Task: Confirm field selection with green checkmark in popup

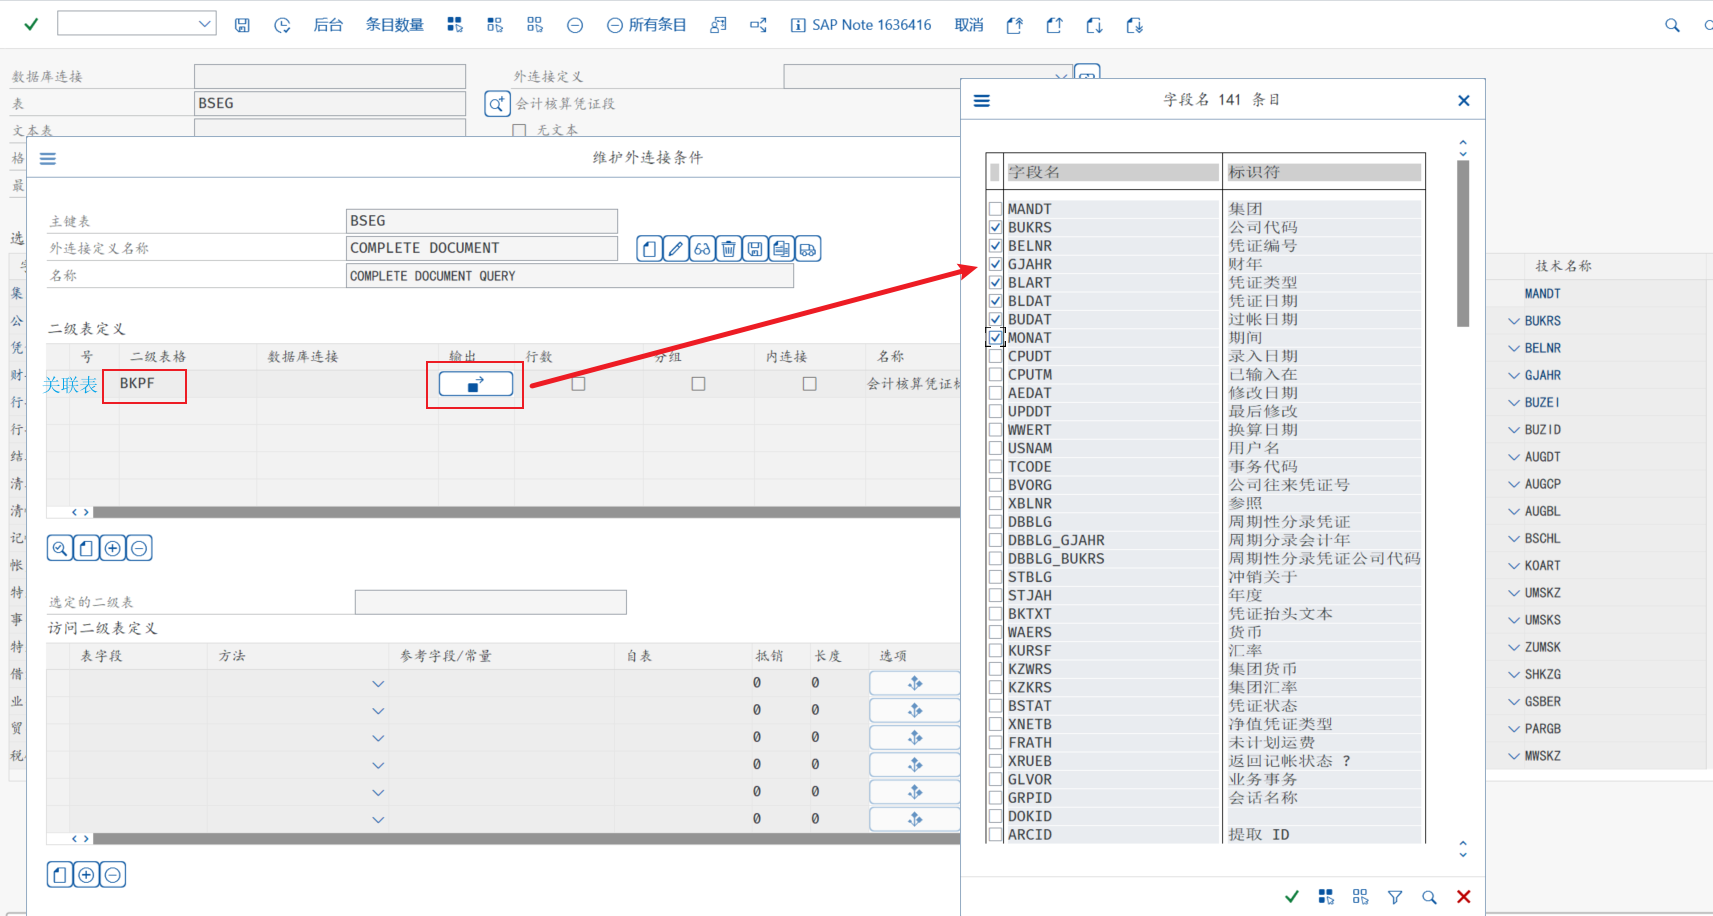Action: coord(1292,897)
